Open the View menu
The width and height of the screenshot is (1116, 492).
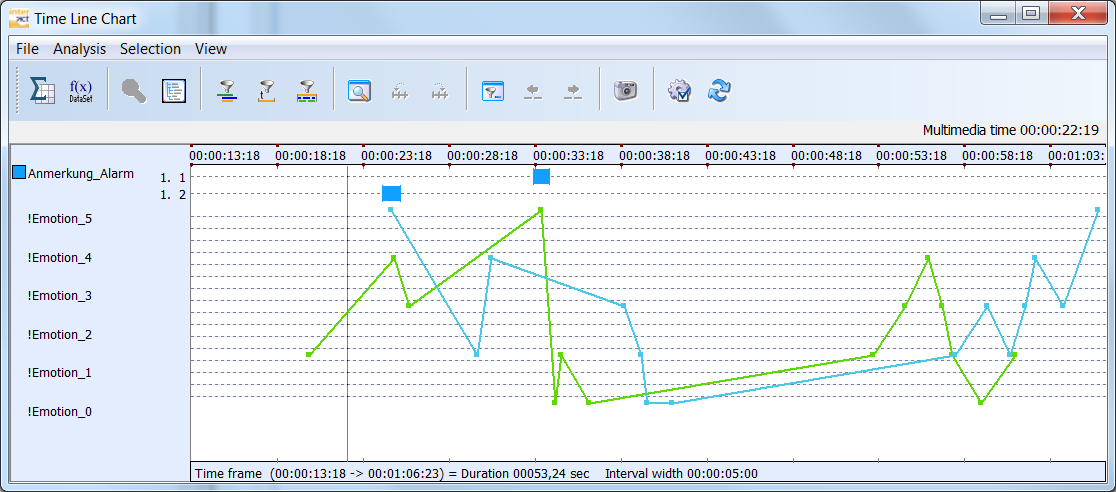211,48
